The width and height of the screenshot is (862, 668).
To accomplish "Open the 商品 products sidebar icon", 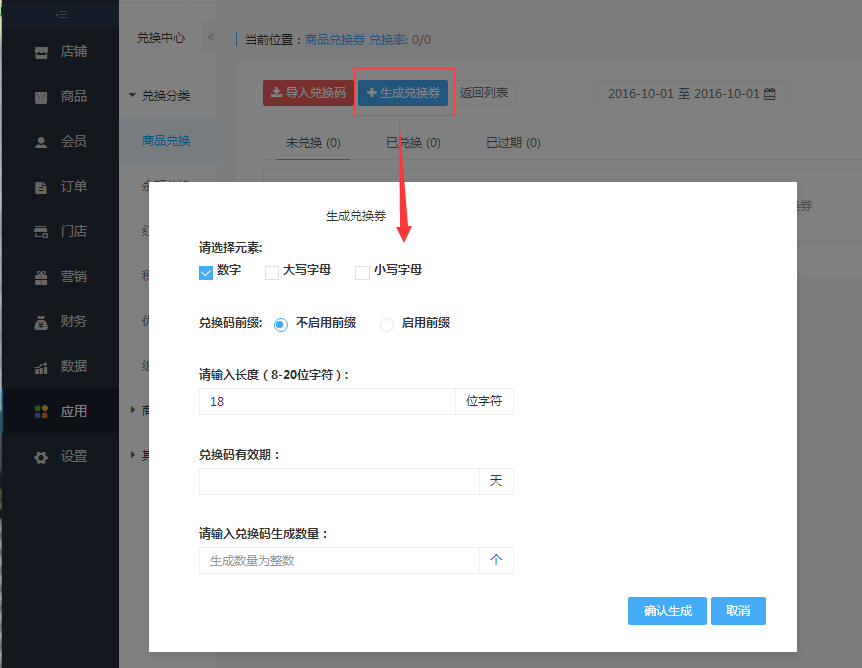I will click(x=41, y=97).
